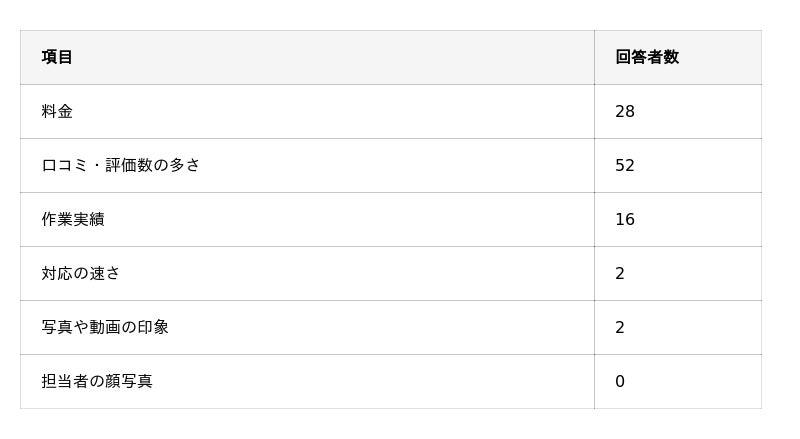
Task: Select the 作業実績 row label
Action: pos(73,219)
